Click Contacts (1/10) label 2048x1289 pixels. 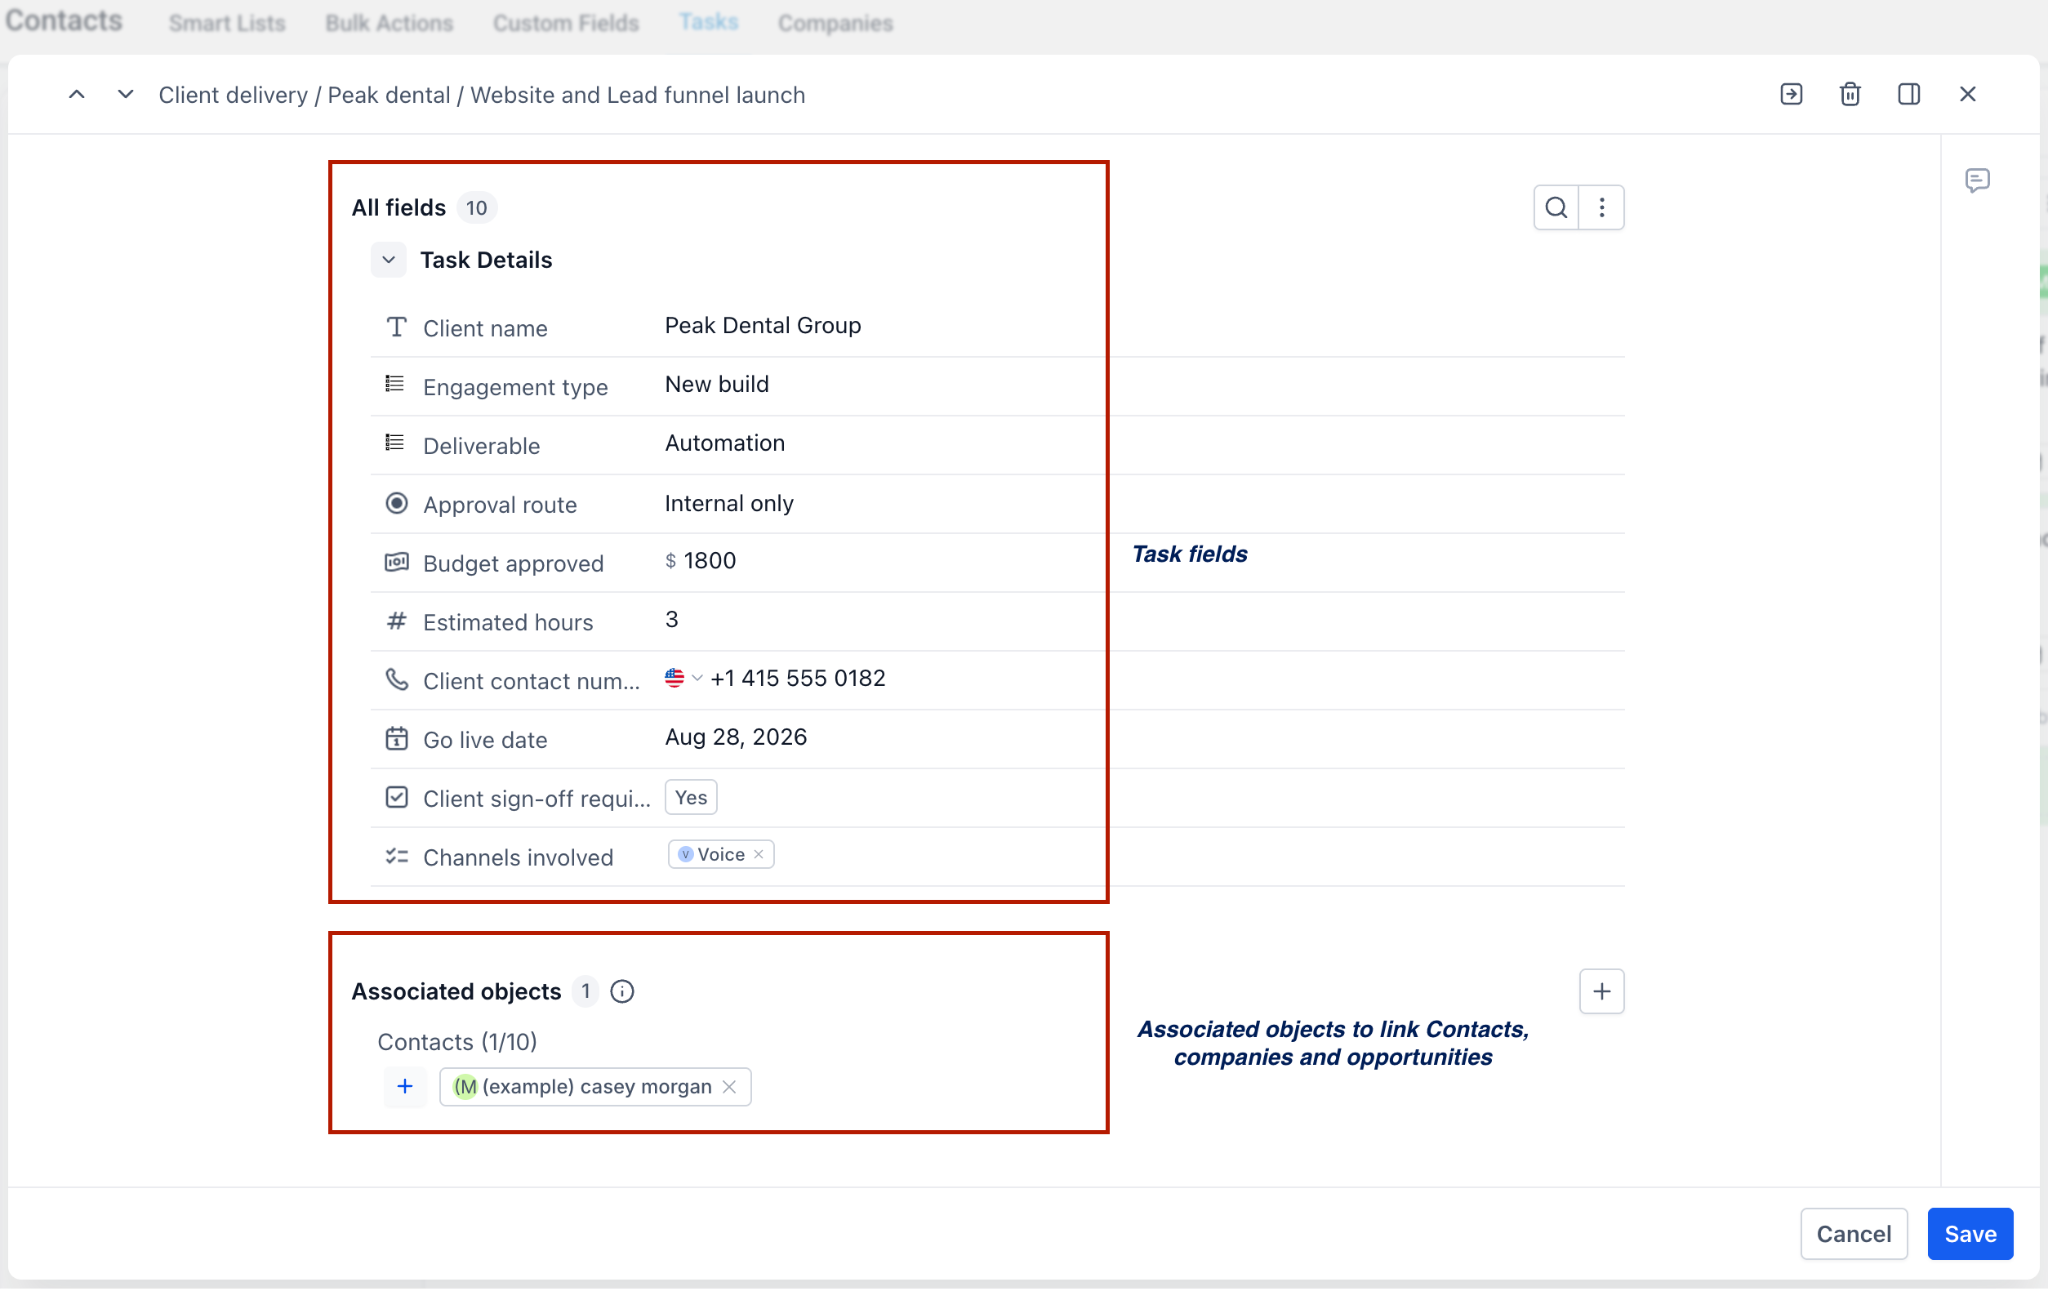coord(457,1042)
